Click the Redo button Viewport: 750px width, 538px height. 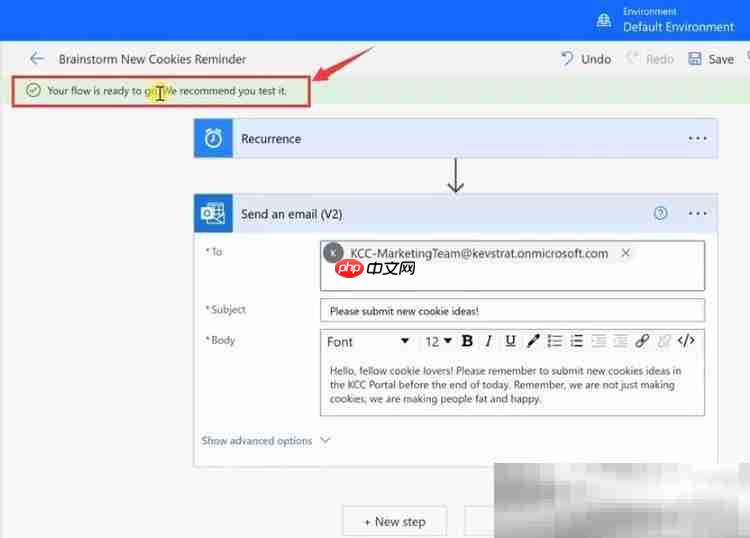pos(650,59)
